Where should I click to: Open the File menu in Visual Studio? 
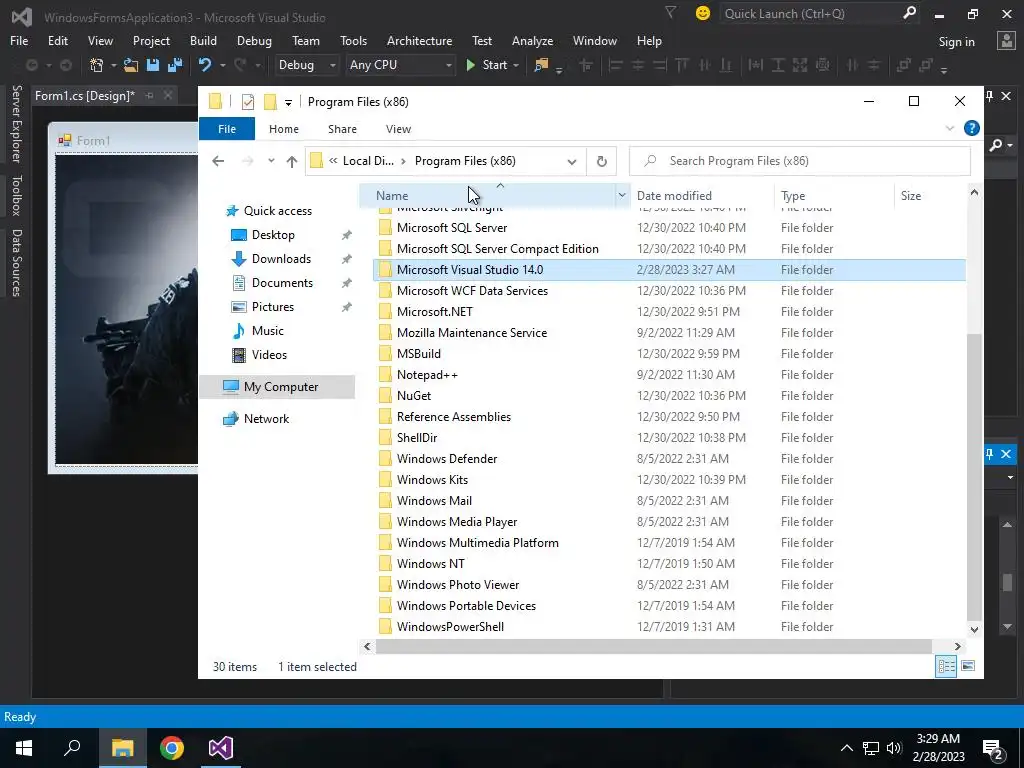[x=19, y=40]
